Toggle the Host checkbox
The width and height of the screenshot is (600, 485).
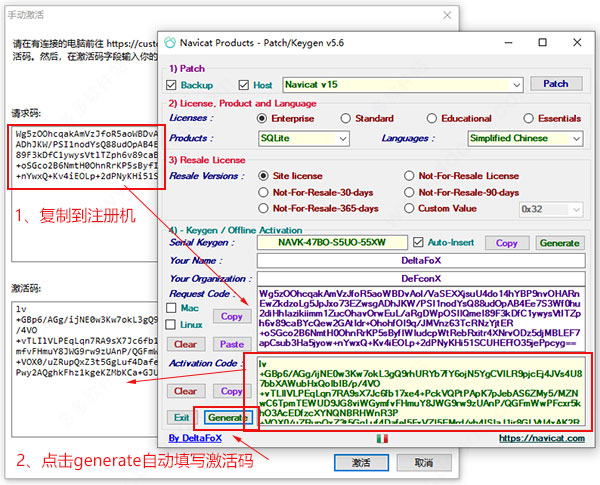click(x=243, y=85)
